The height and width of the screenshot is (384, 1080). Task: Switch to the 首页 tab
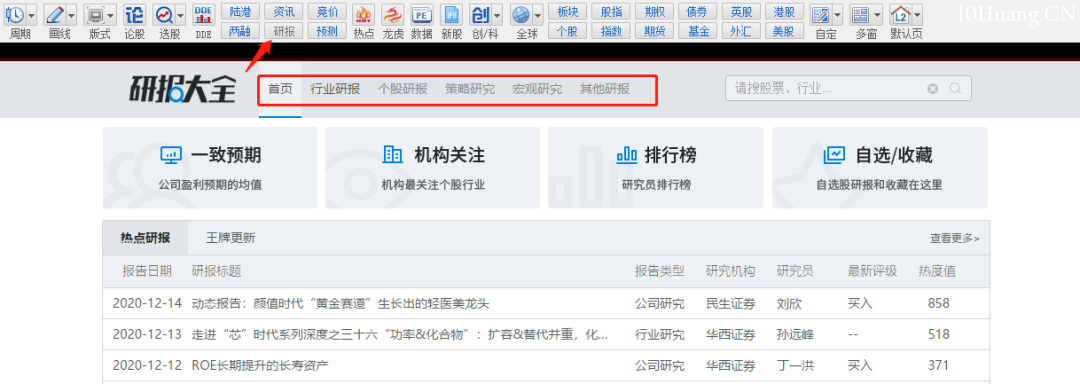(280, 89)
